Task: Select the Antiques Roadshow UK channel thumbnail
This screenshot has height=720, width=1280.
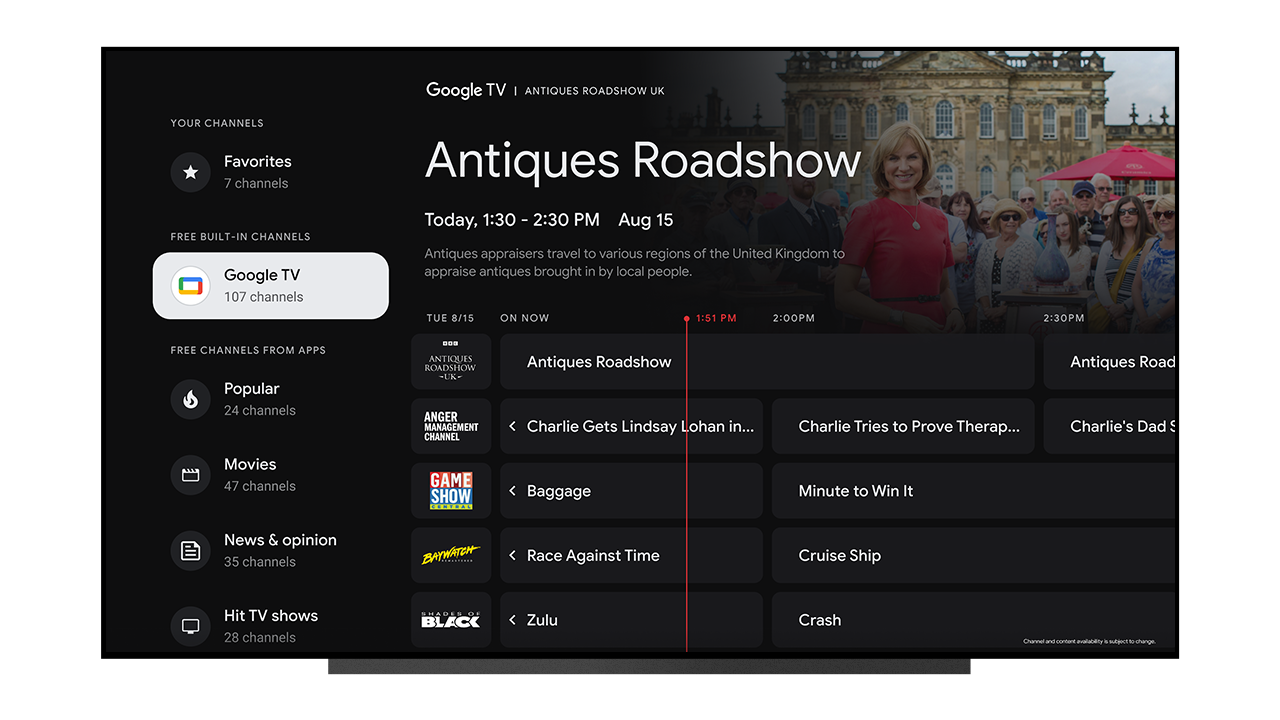Action: pos(451,361)
